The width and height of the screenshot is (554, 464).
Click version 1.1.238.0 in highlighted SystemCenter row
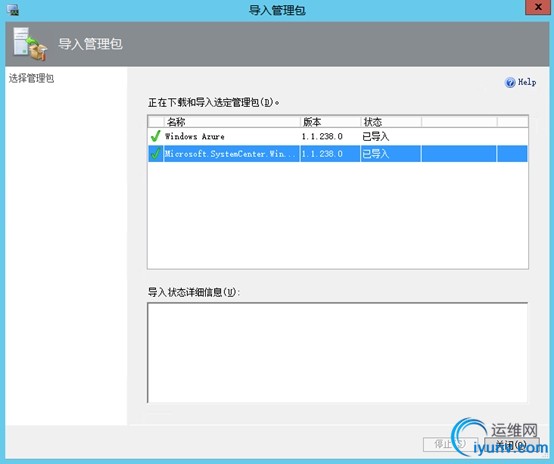click(322, 154)
